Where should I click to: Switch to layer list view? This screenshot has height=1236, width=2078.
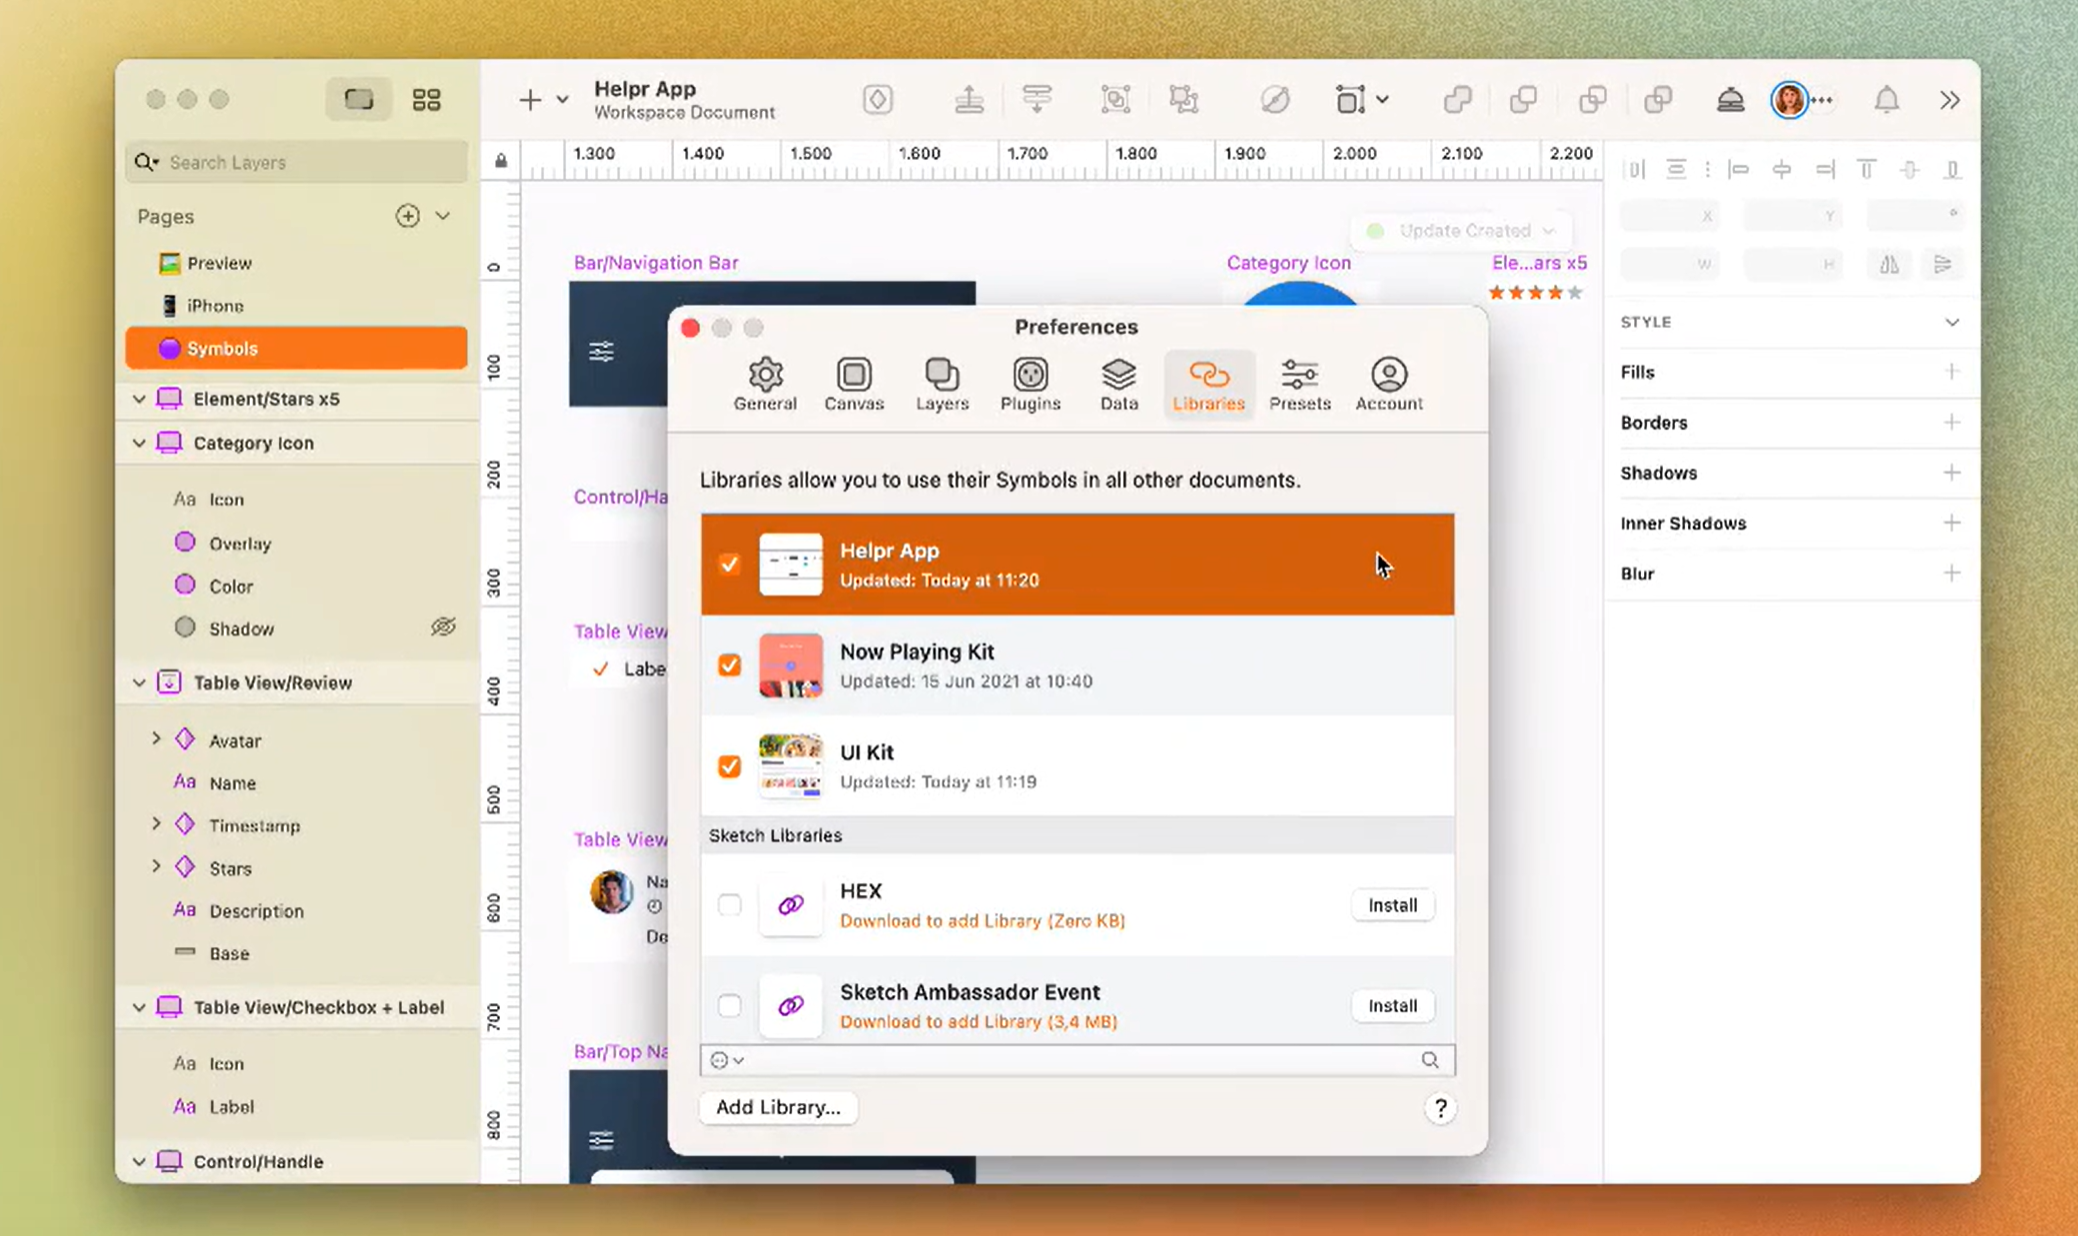359,99
